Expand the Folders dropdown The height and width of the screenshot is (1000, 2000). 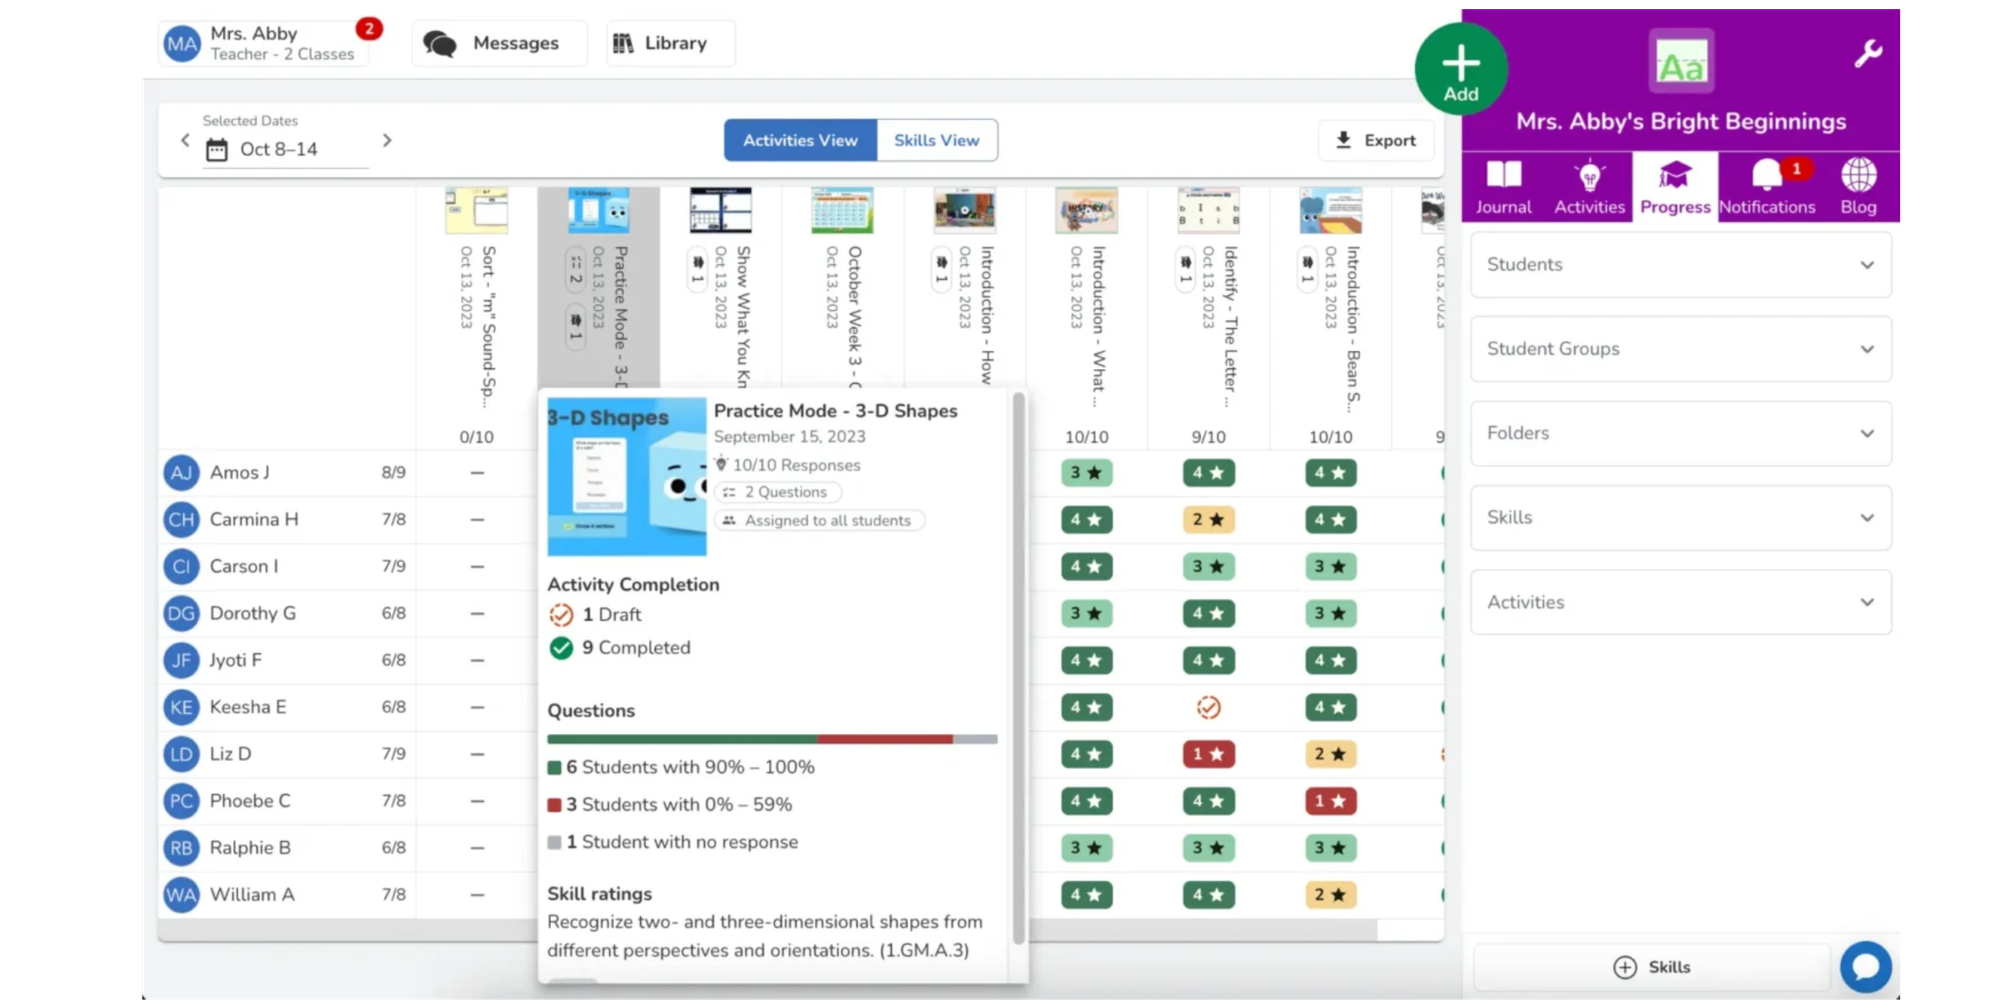point(1680,433)
